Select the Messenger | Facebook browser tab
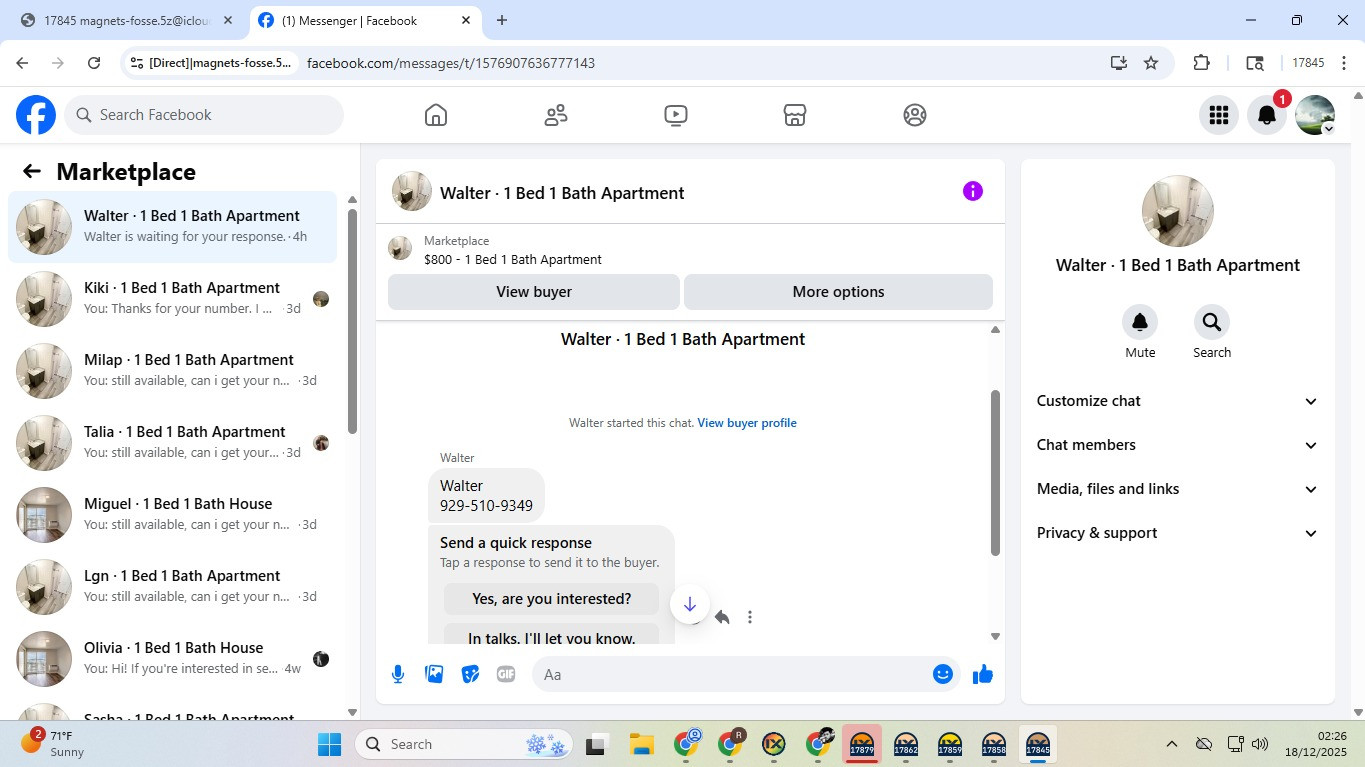 coord(364,21)
